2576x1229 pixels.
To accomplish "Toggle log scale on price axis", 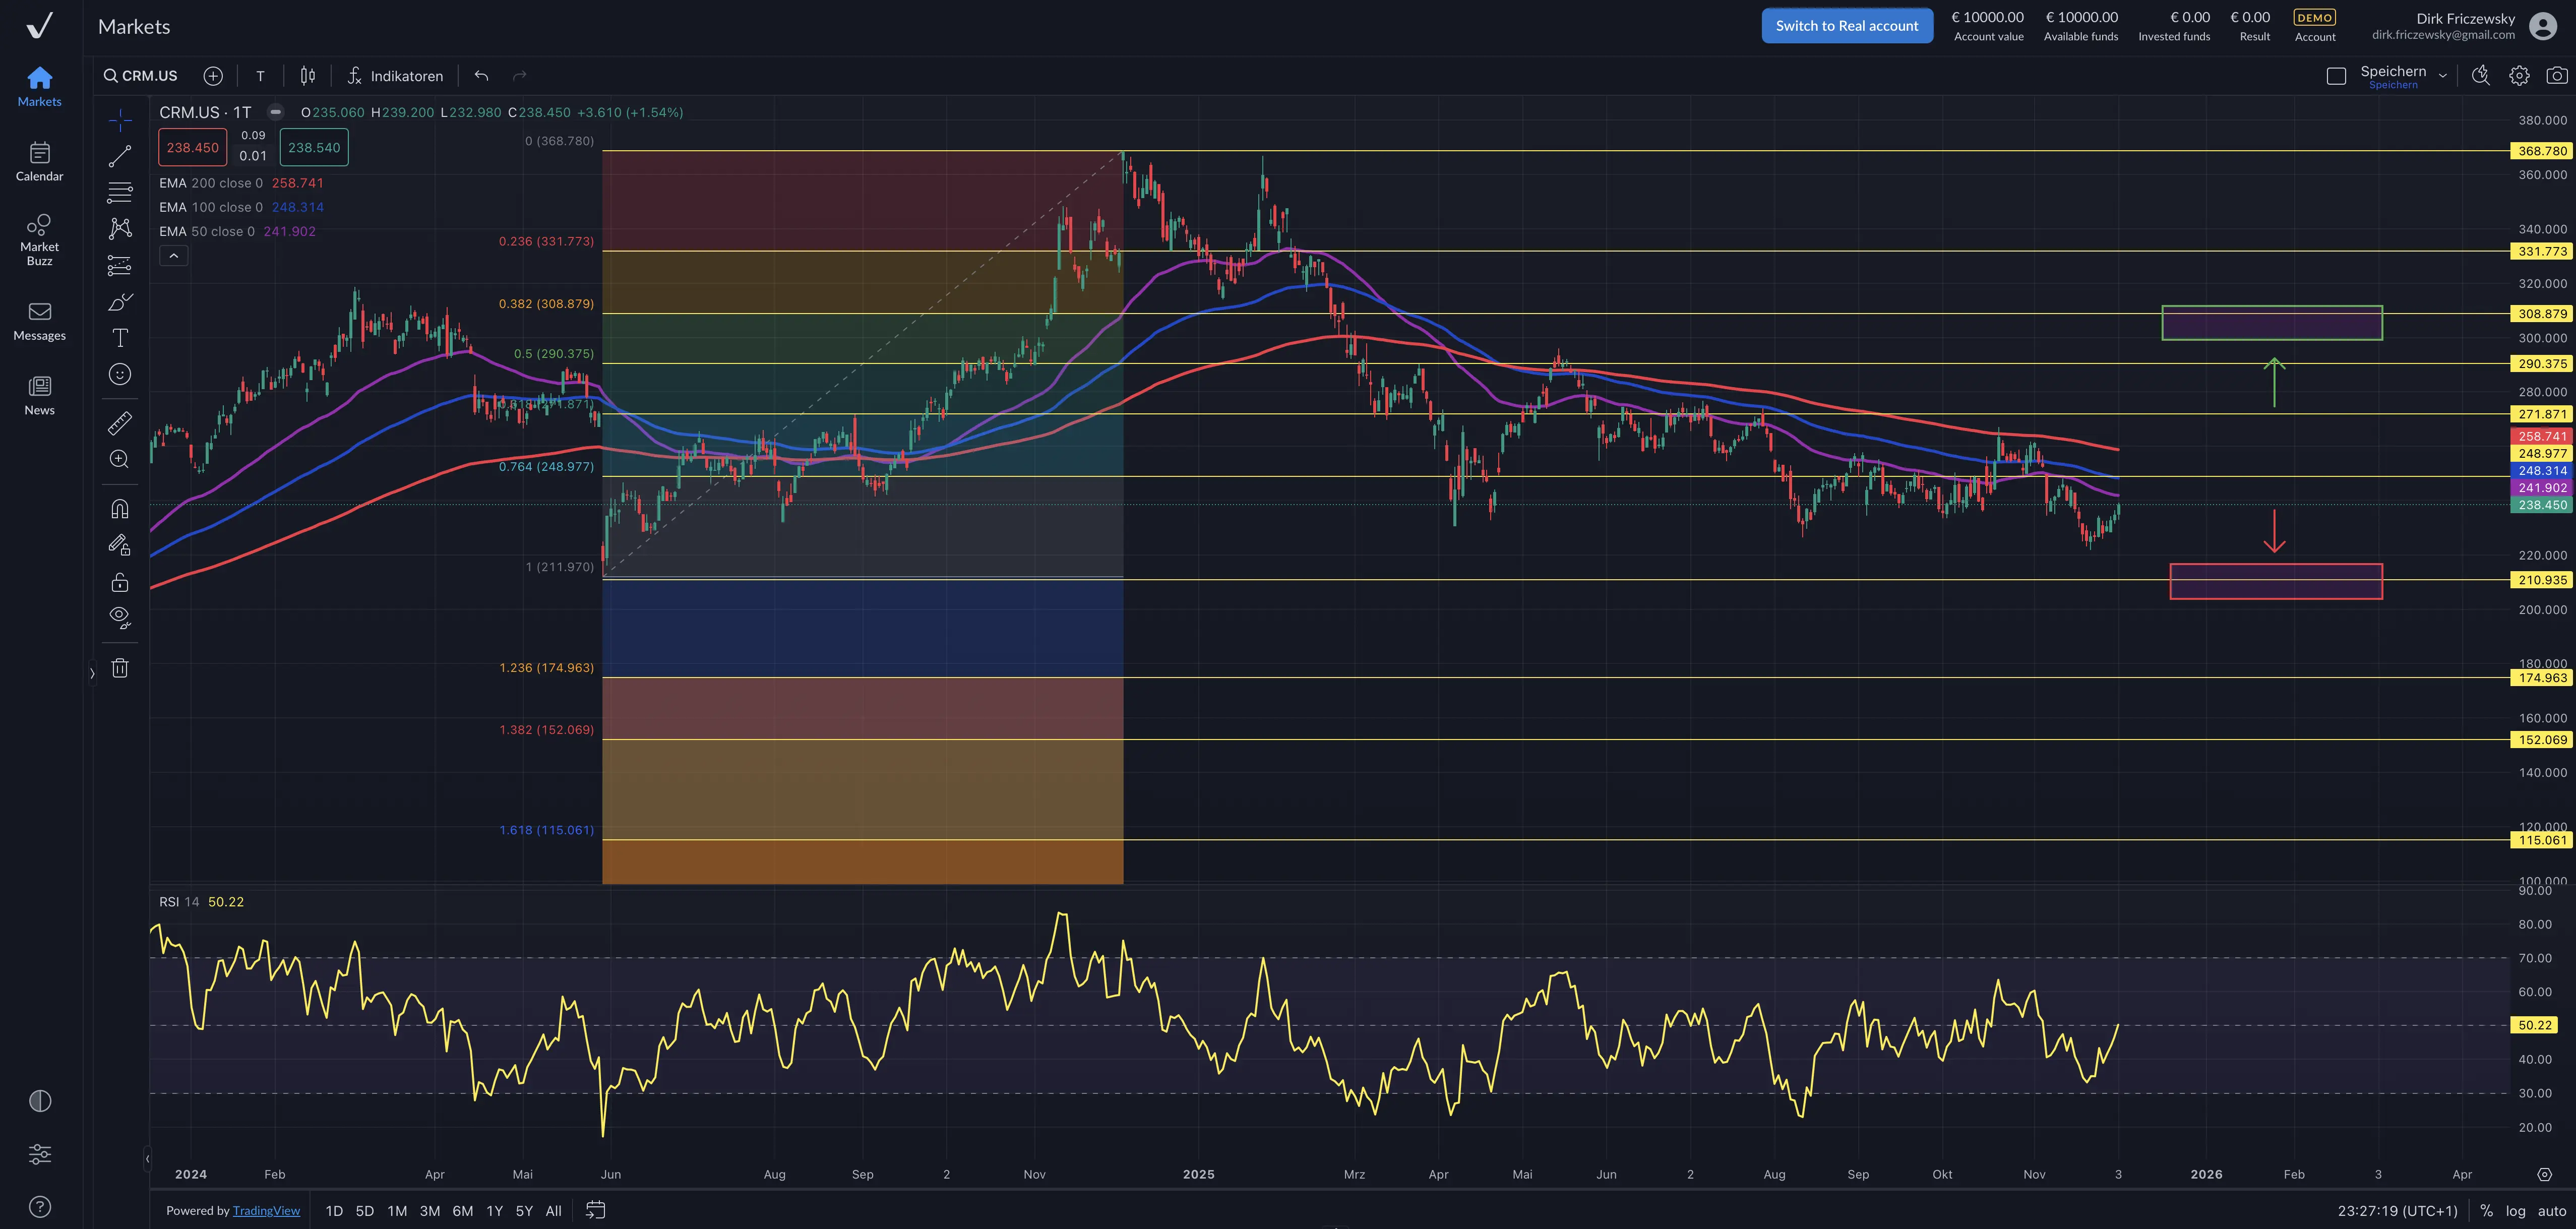I will (2515, 1210).
